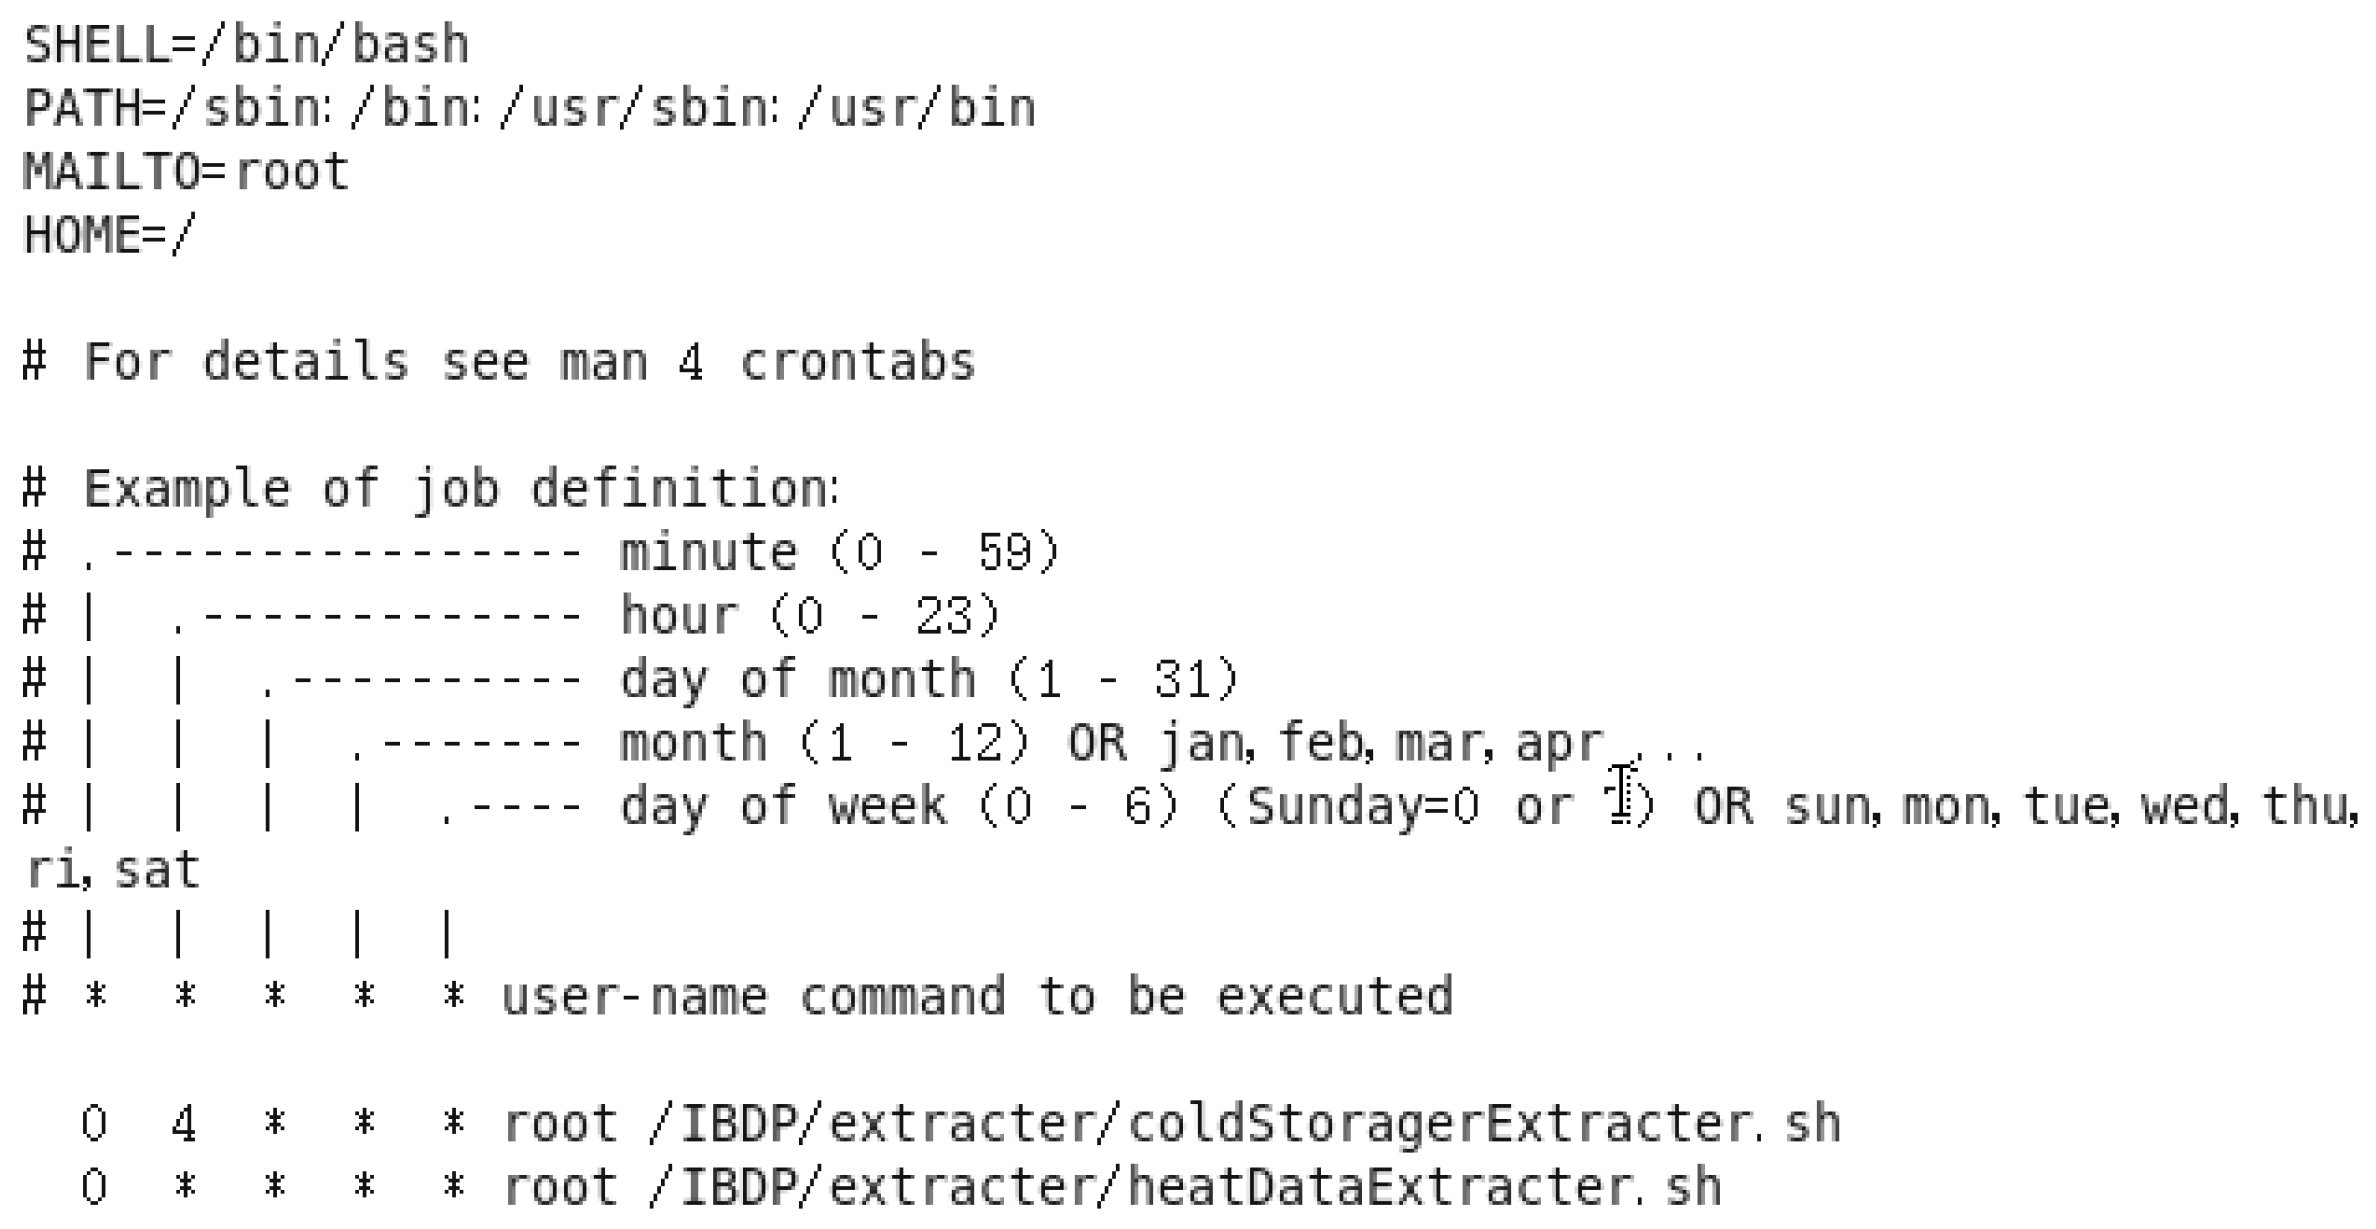Place cursor in the PATH variable line

click(529, 109)
